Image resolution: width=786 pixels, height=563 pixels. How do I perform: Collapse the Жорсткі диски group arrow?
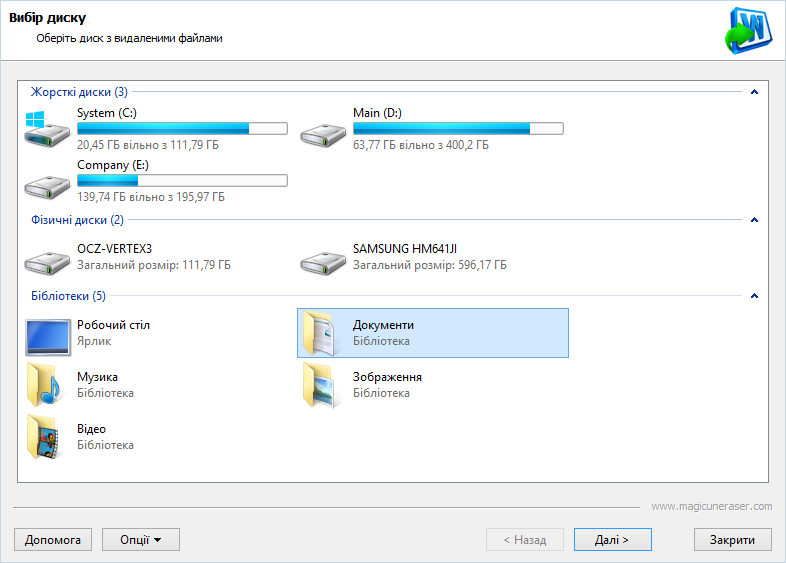click(x=754, y=92)
